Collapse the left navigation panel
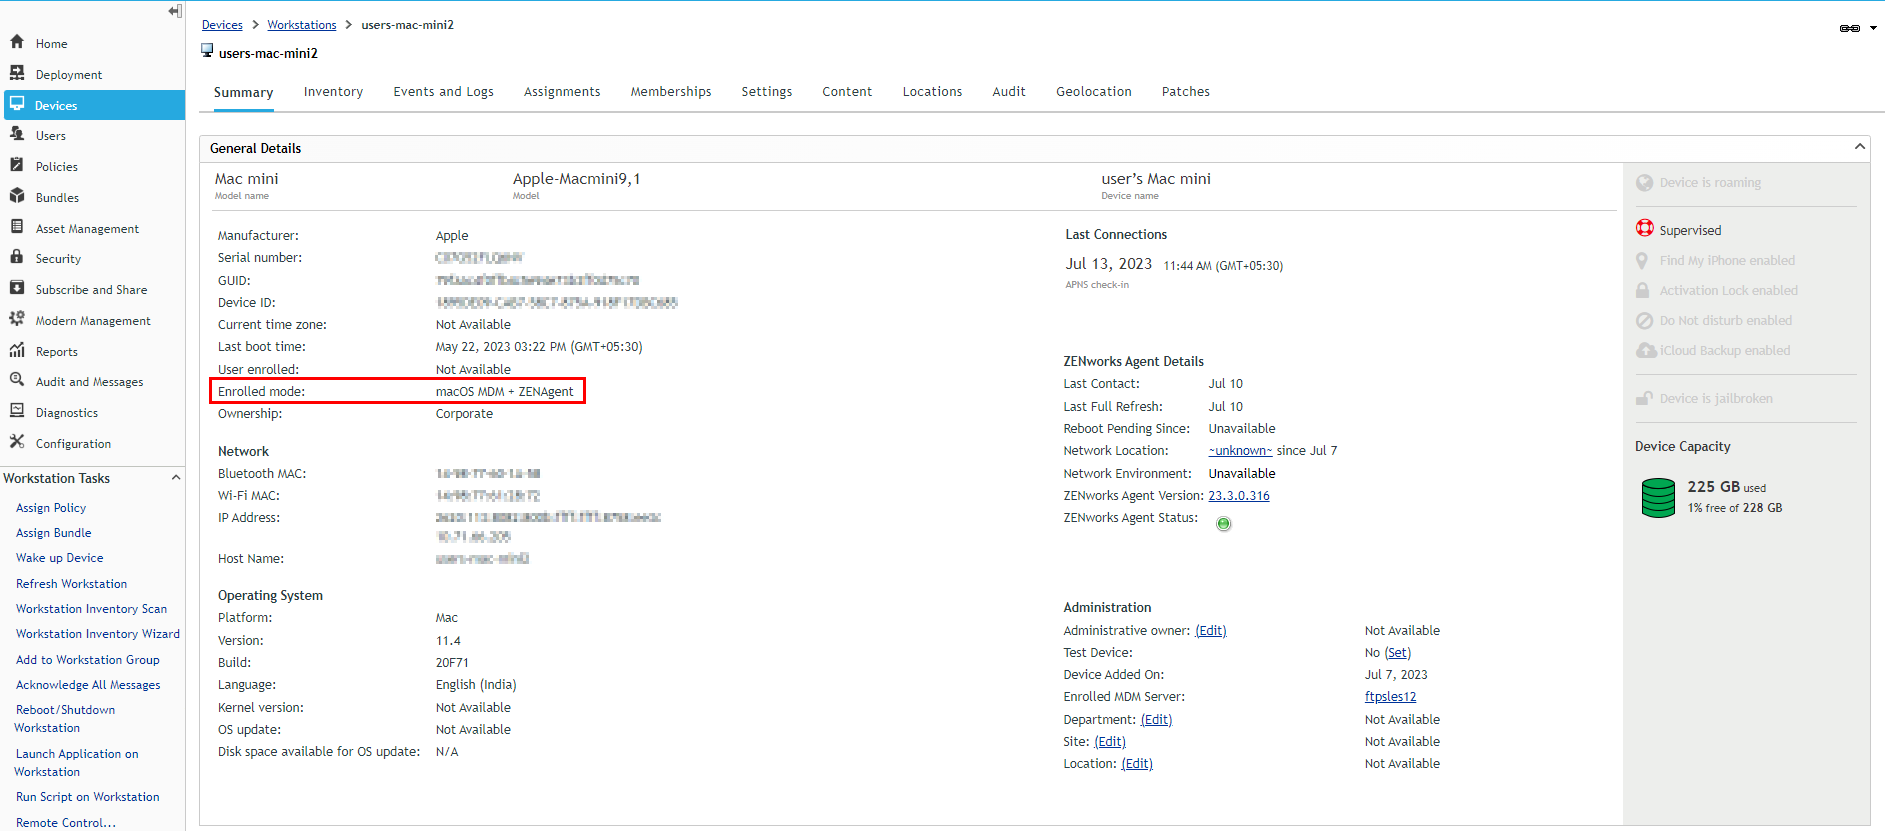 pos(175,11)
